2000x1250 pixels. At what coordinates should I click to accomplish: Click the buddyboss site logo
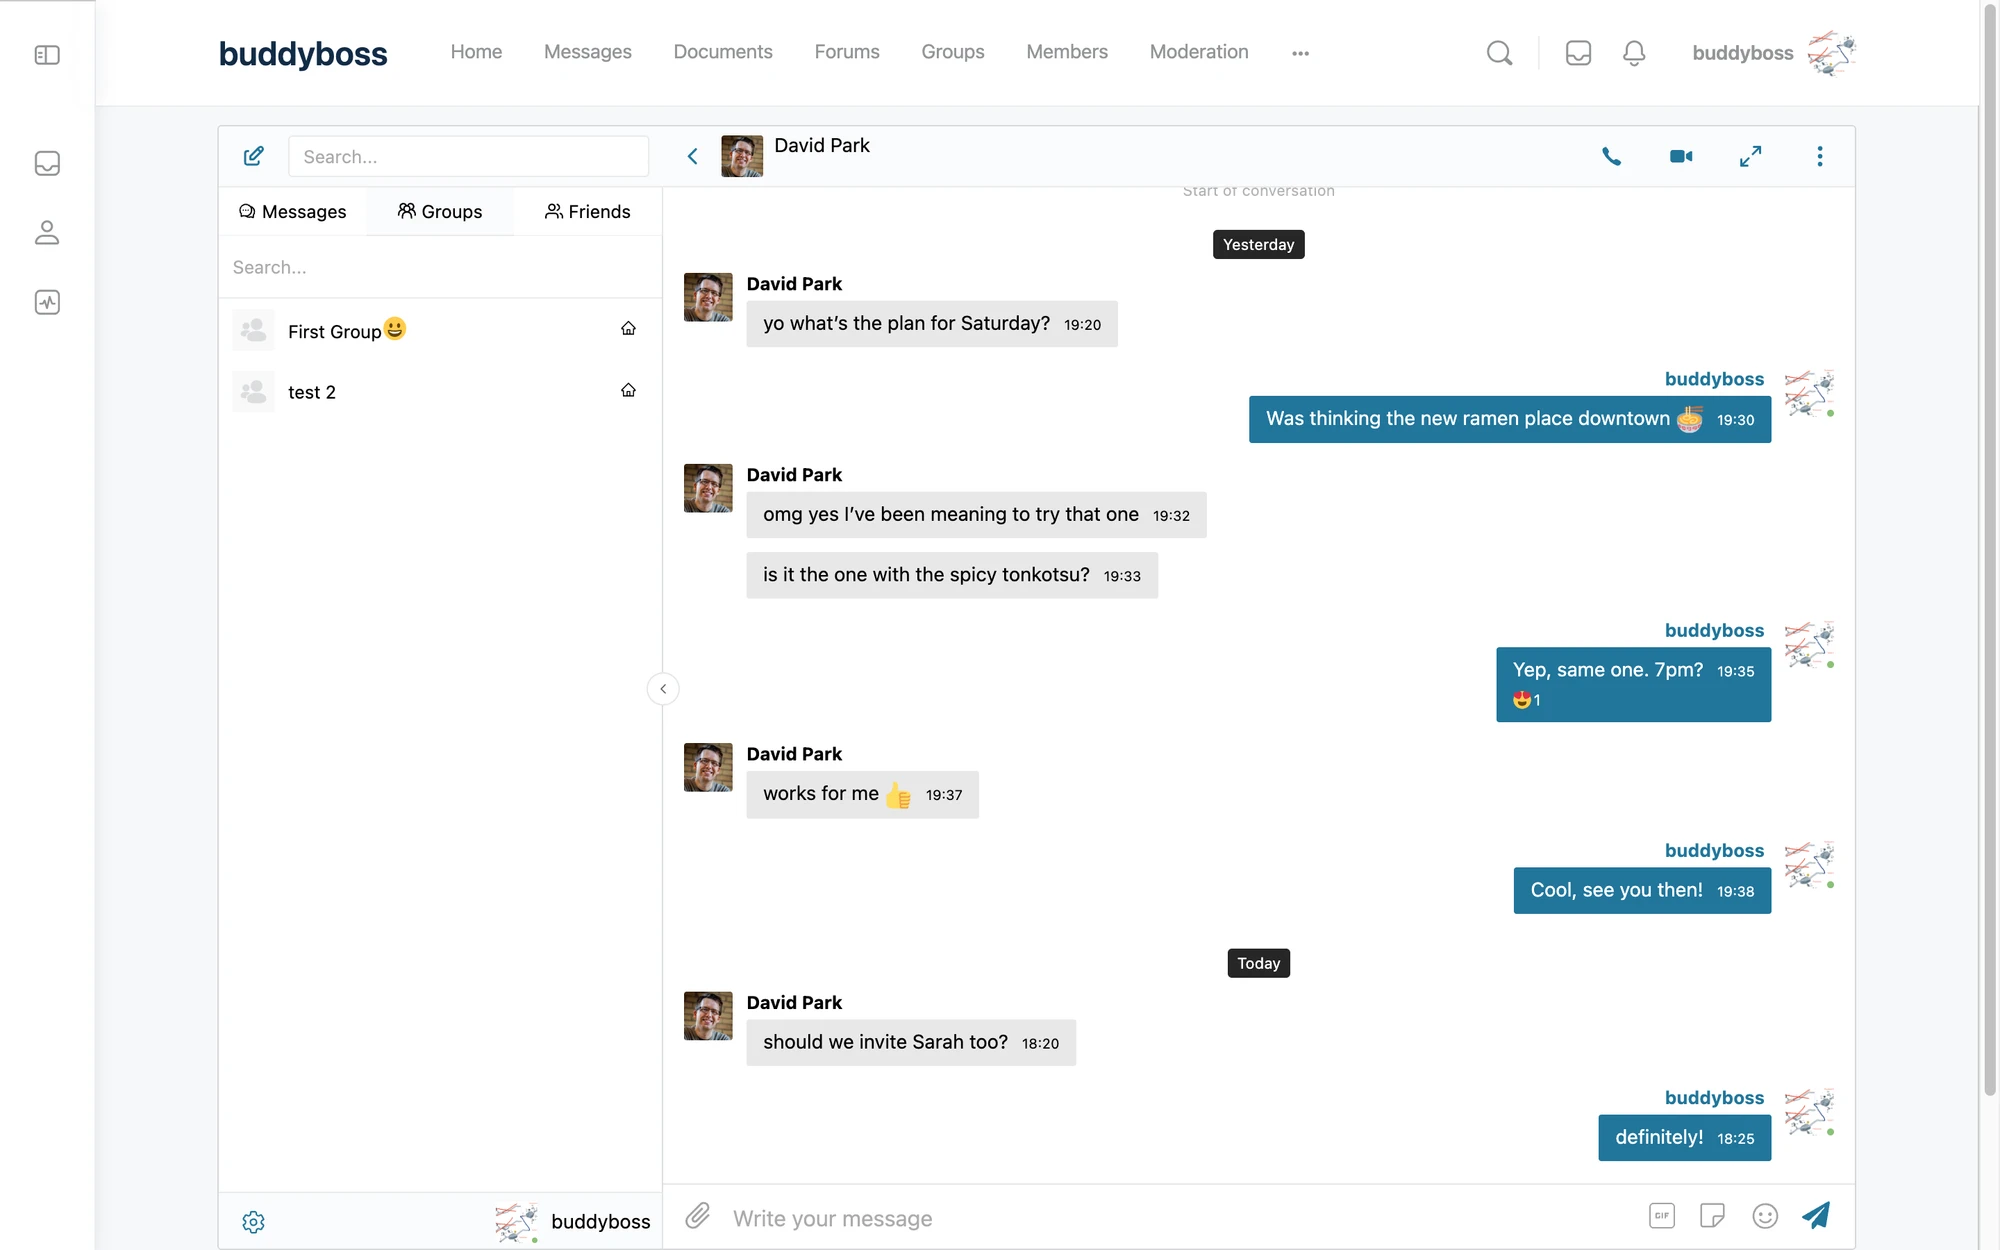click(303, 54)
